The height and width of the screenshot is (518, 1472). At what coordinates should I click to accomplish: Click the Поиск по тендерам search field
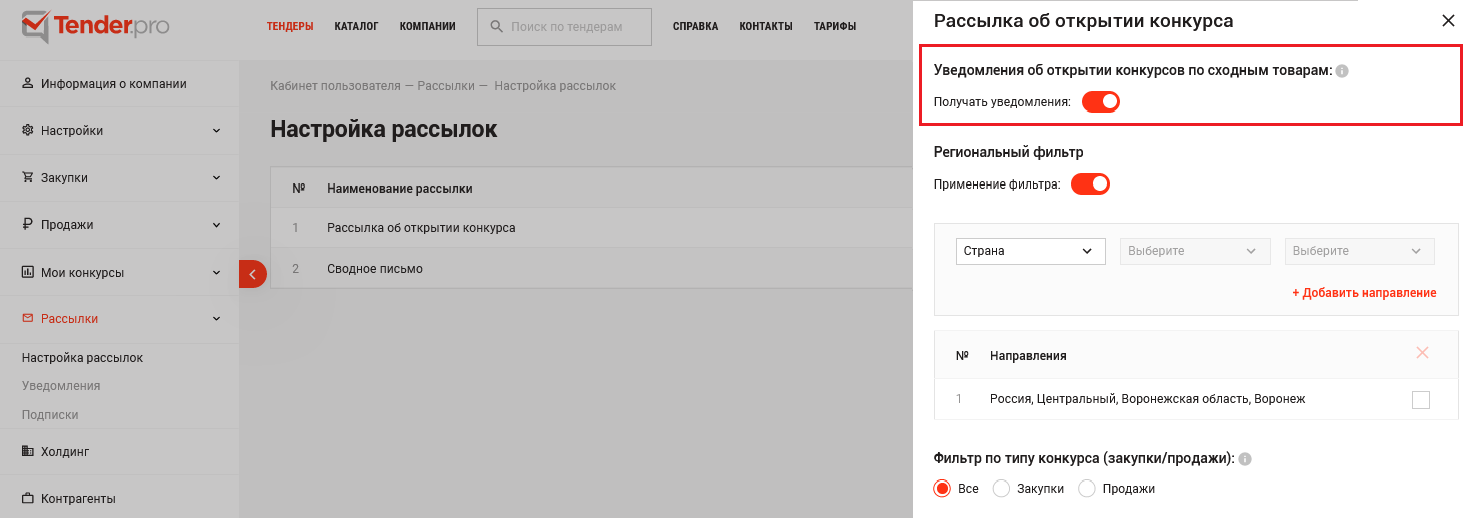click(x=565, y=27)
